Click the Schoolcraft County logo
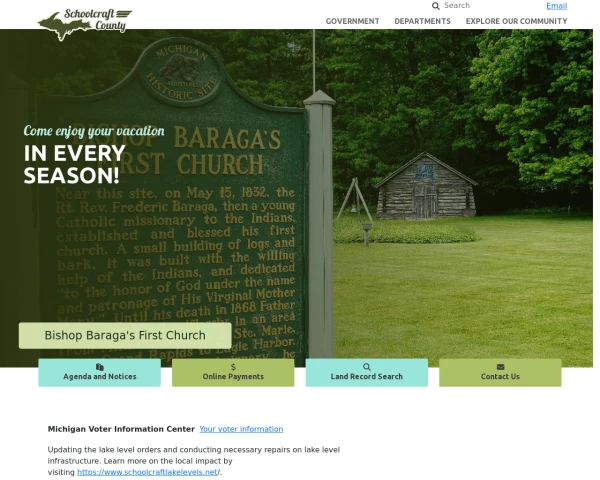This screenshot has width=600, height=480. [85, 24]
